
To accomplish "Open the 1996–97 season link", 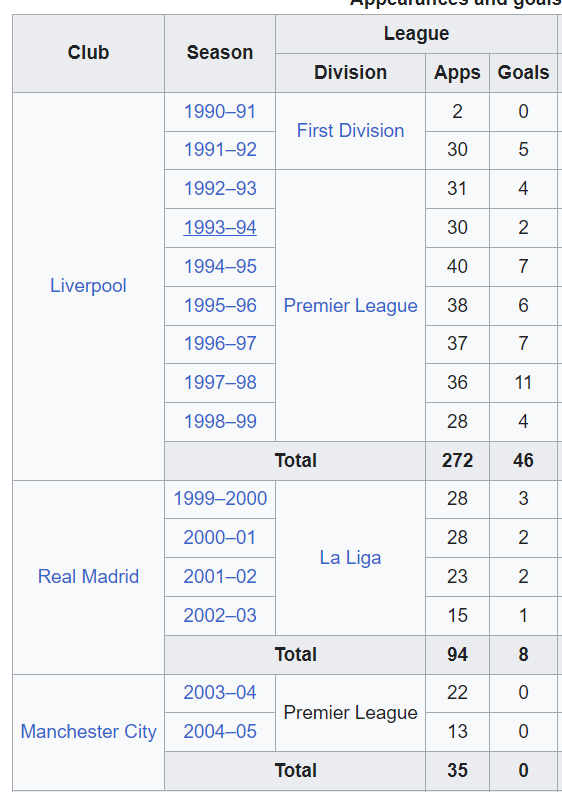I will 220,343.
